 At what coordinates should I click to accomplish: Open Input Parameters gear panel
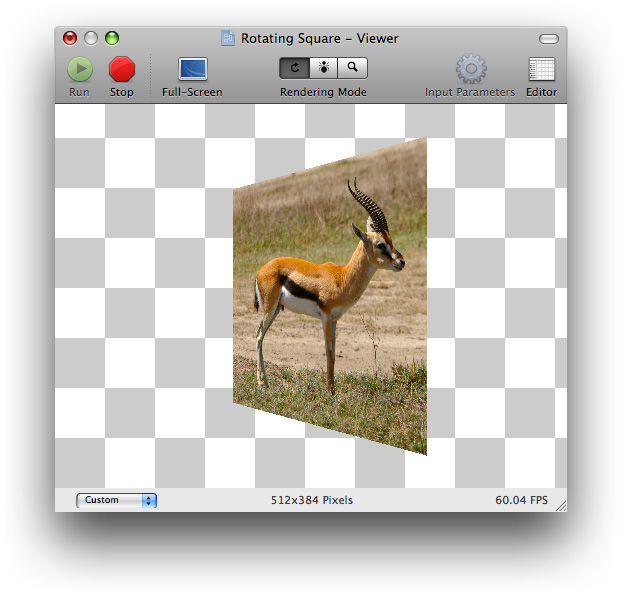[470, 69]
